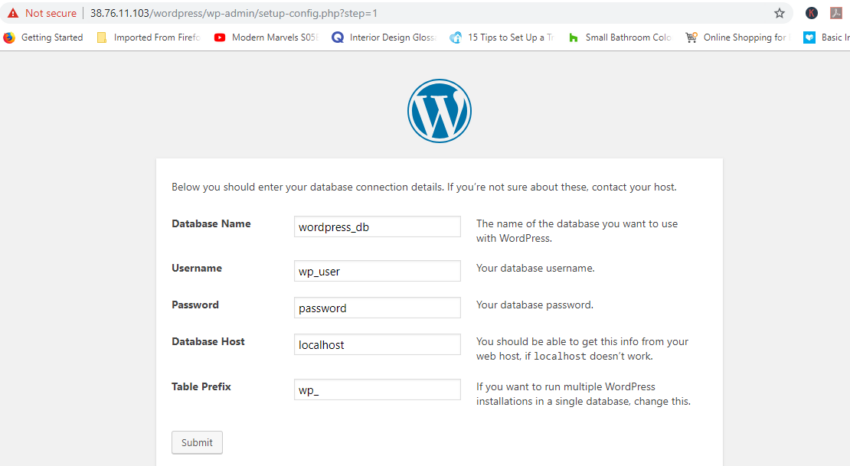
Task: Click the 'If you want to run multiple WordPress' description
Action: click(583, 394)
